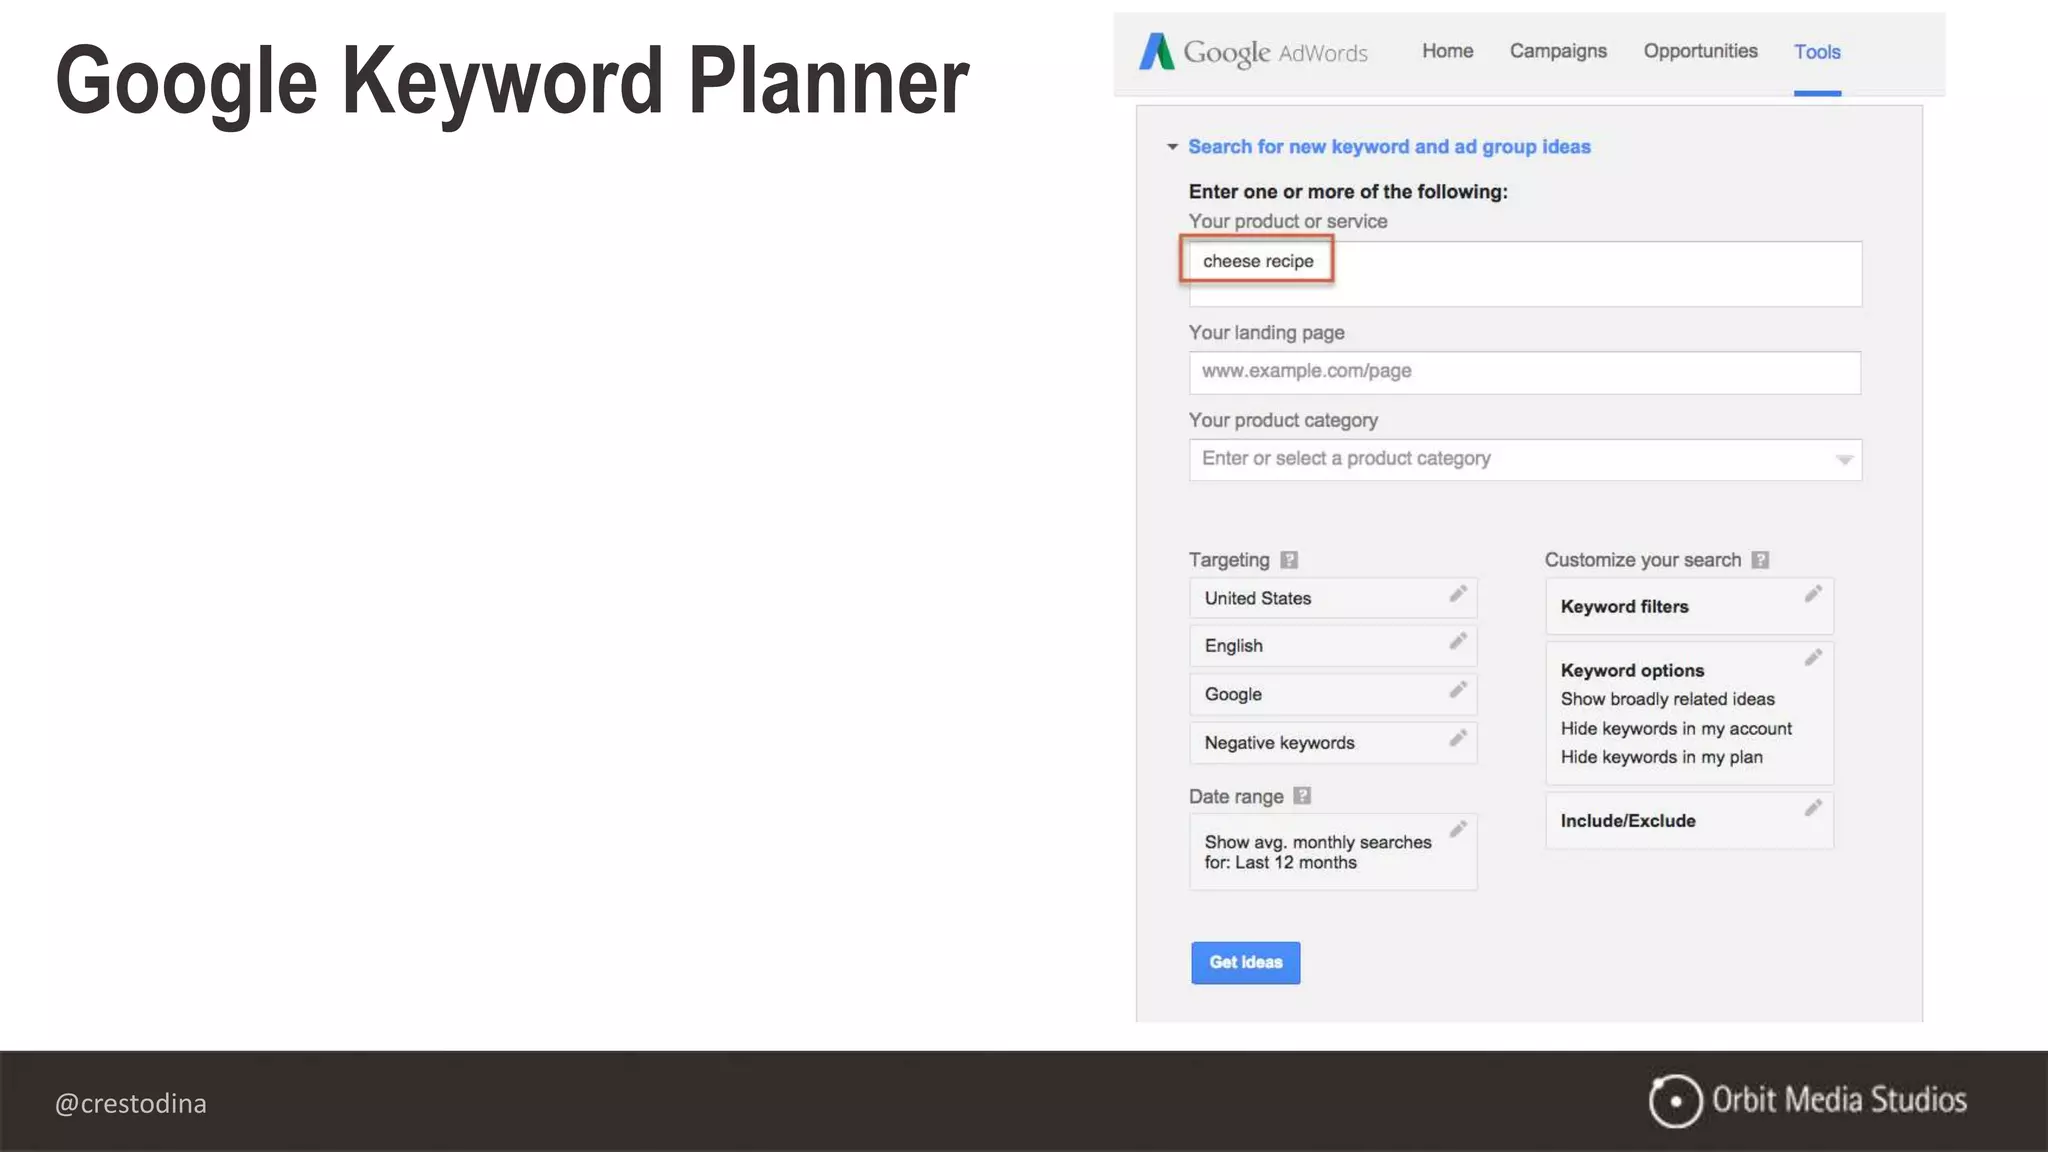Click 'Show broadly related ideas' text
This screenshot has width=2048, height=1152.
[x=1667, y=699]
